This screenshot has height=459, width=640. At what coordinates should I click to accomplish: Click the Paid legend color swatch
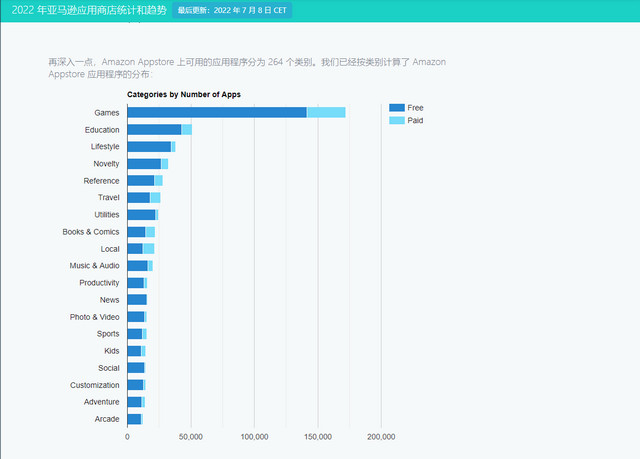(397, 120)
